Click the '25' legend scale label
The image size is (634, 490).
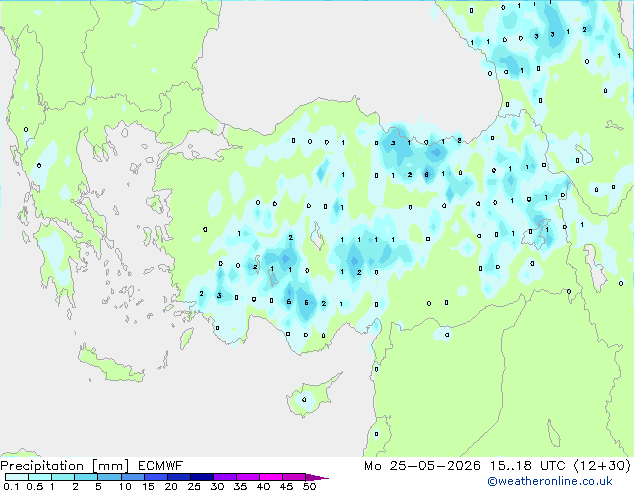click(194, 486)
